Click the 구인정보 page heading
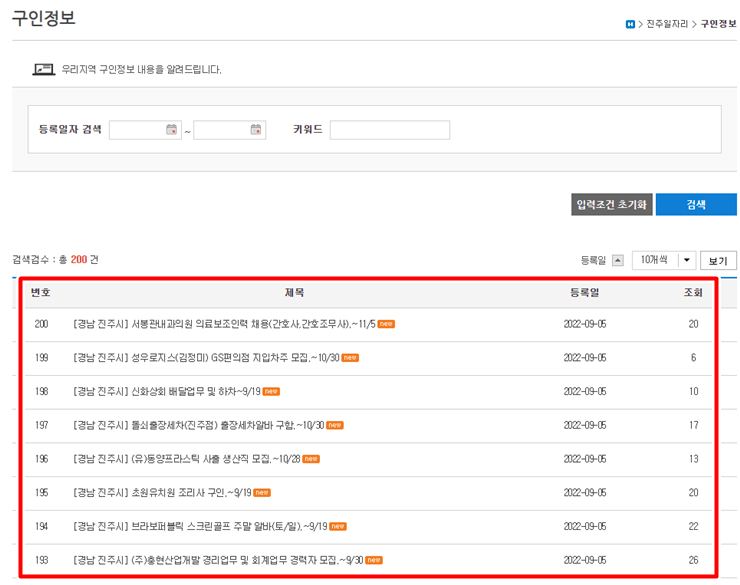The width and height of the screenshot is (740, 585). tap(43, 18)
